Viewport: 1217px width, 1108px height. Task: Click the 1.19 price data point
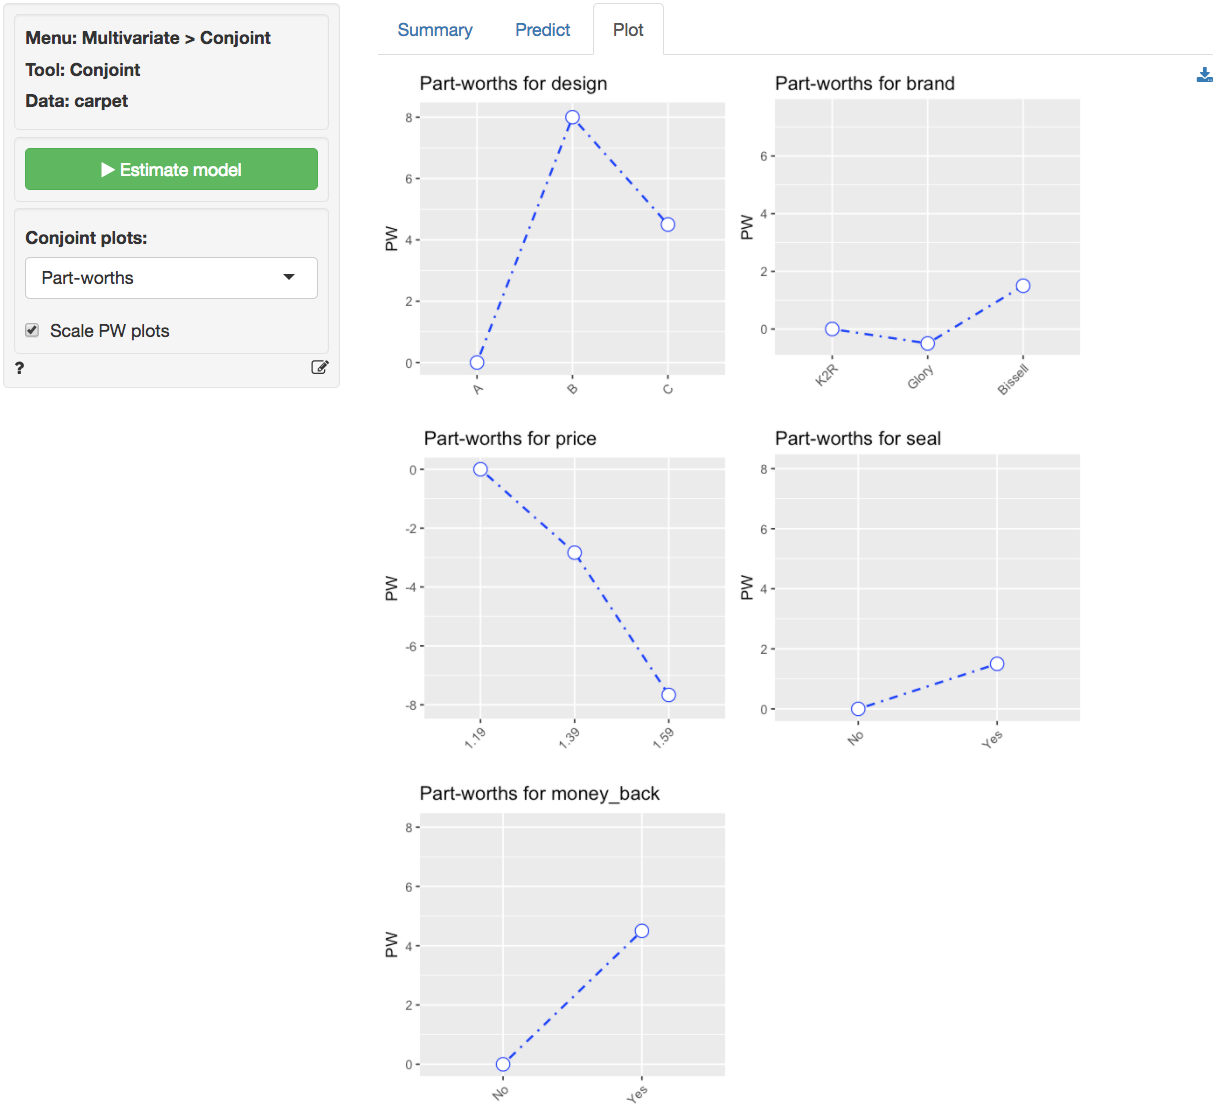click(481, 469)
